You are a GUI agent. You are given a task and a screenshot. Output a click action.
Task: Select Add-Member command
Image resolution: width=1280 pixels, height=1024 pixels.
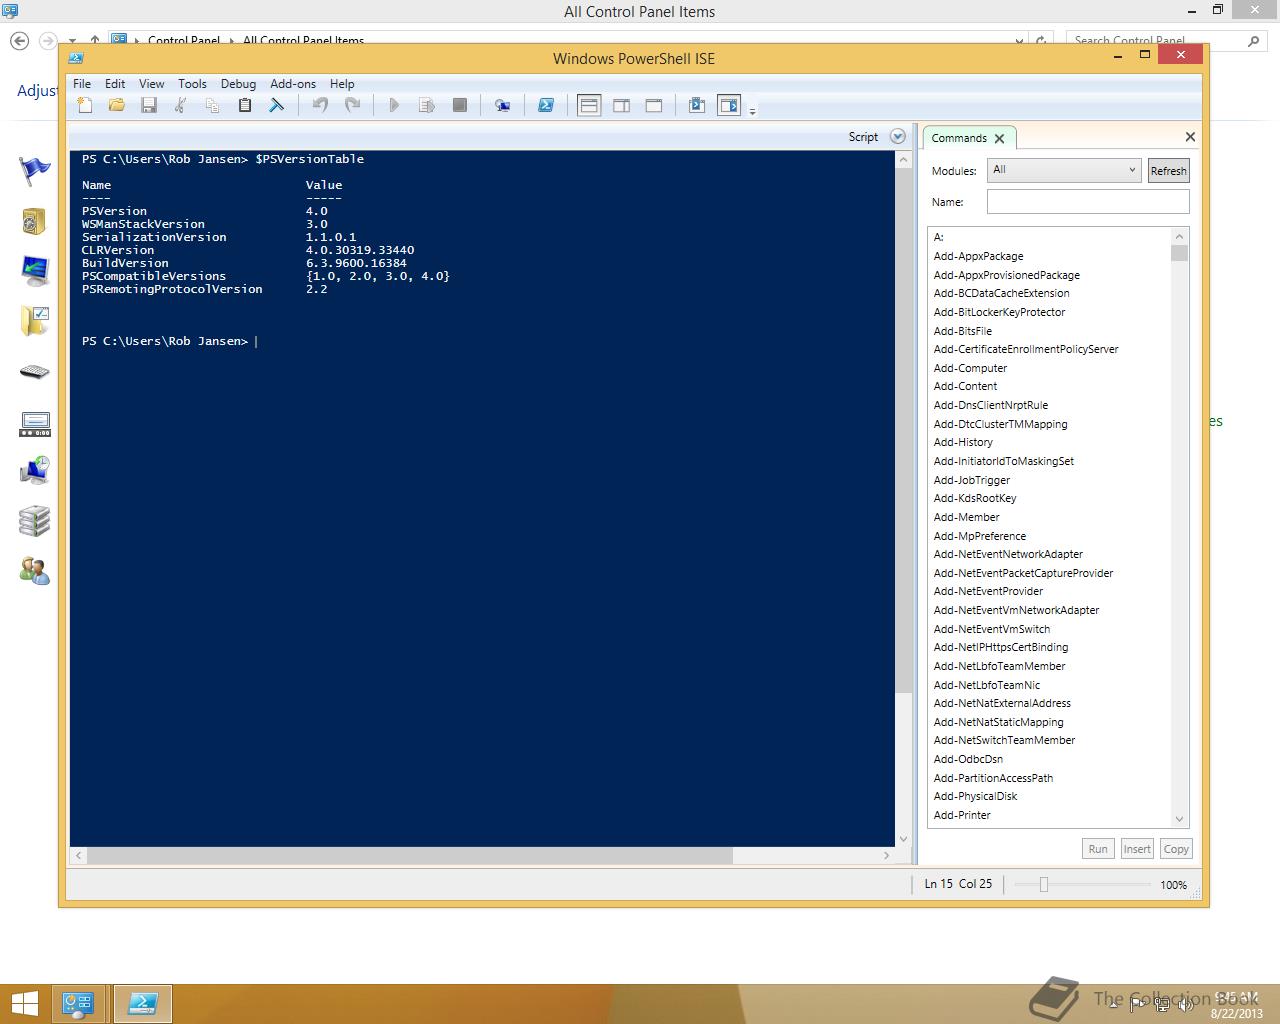tap(966, 517)
